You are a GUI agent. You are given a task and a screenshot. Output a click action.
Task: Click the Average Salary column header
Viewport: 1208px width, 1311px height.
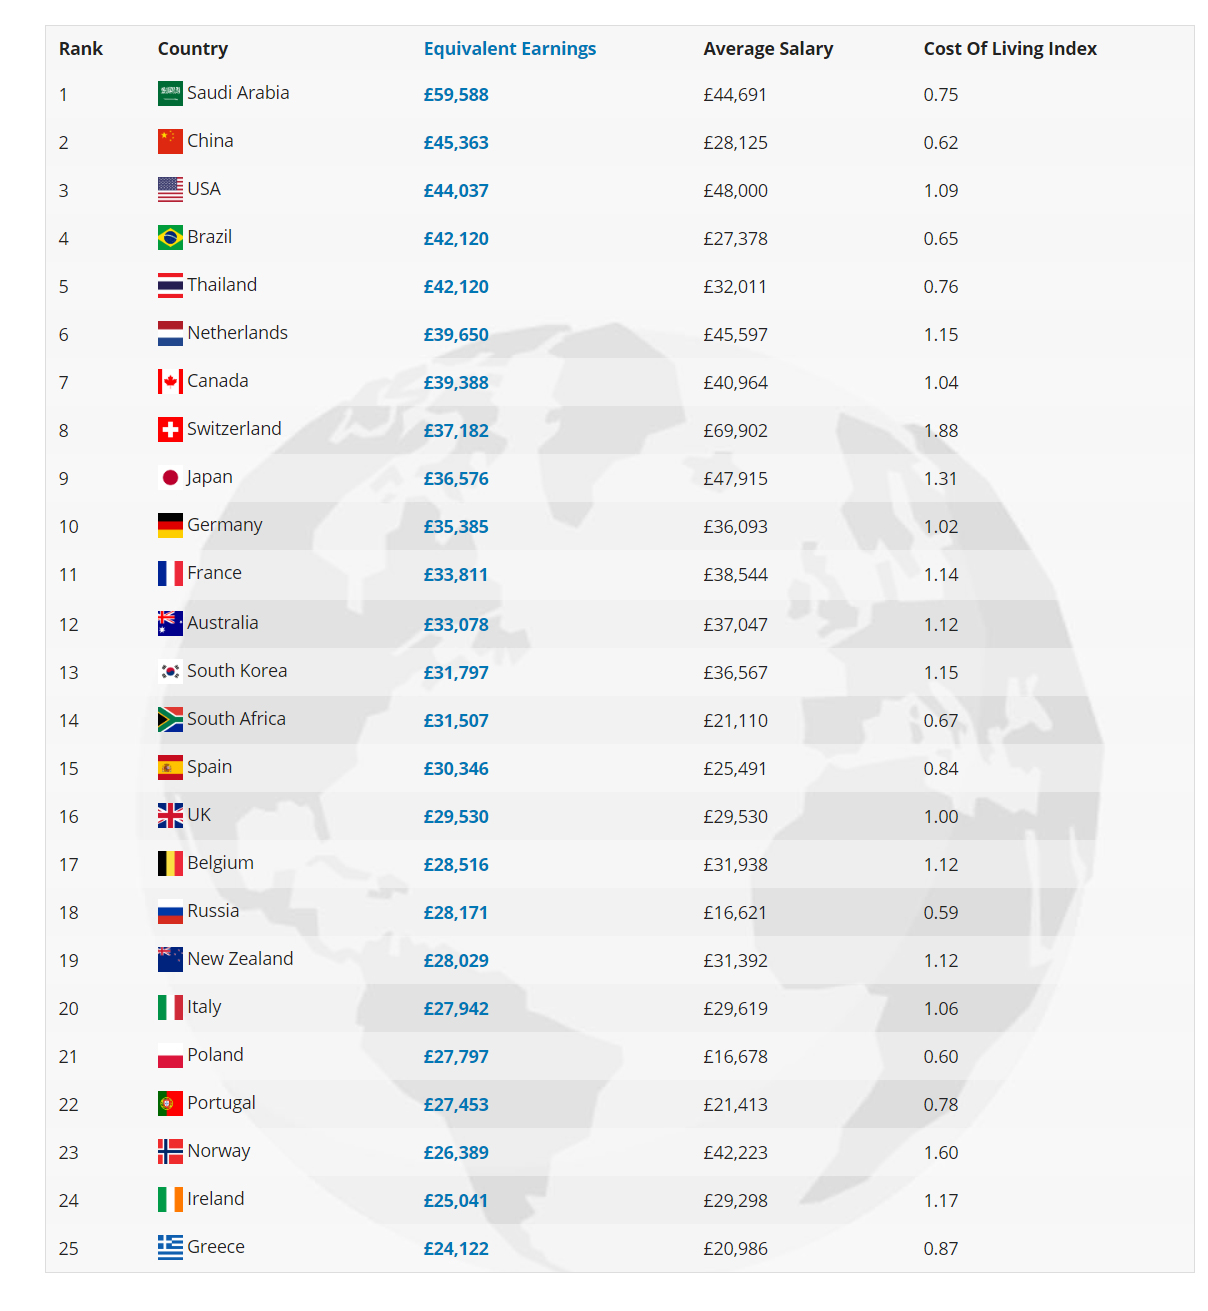768,49
